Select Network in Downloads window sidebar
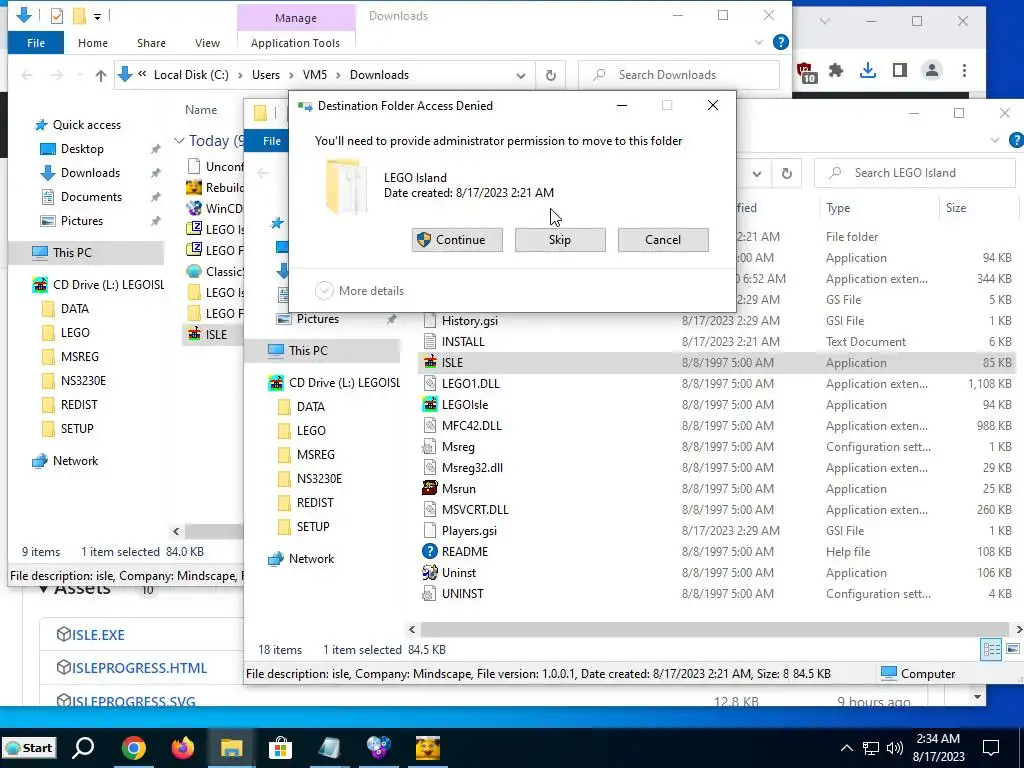1024x768 pixels. click(75, 461)
